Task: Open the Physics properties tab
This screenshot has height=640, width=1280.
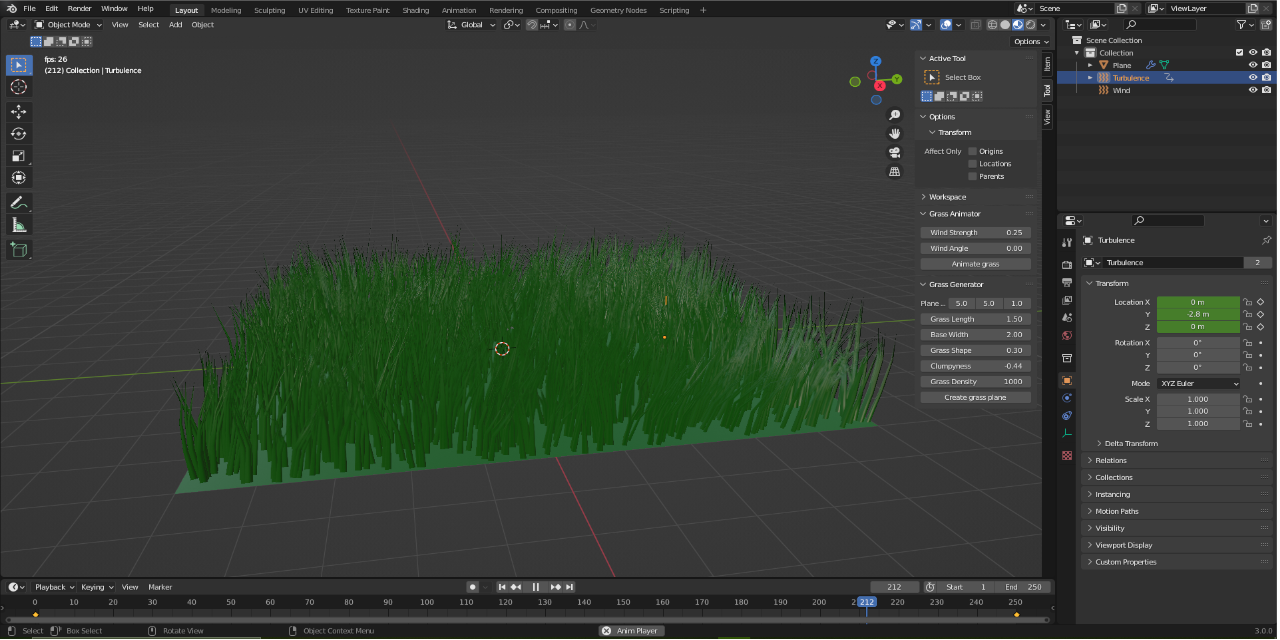Action: 1067,398
